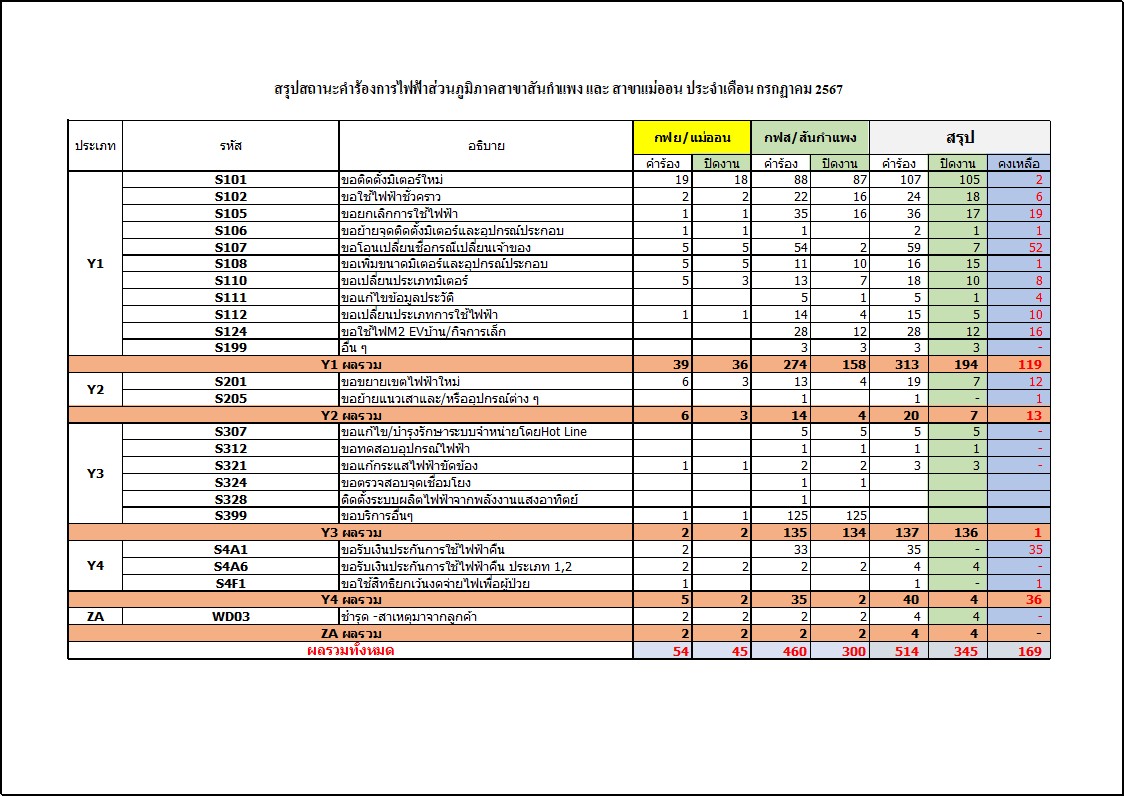
Task: Select description ขอใช้ไฟฟ้าชั่วคราว
Action: click(391, 196)
